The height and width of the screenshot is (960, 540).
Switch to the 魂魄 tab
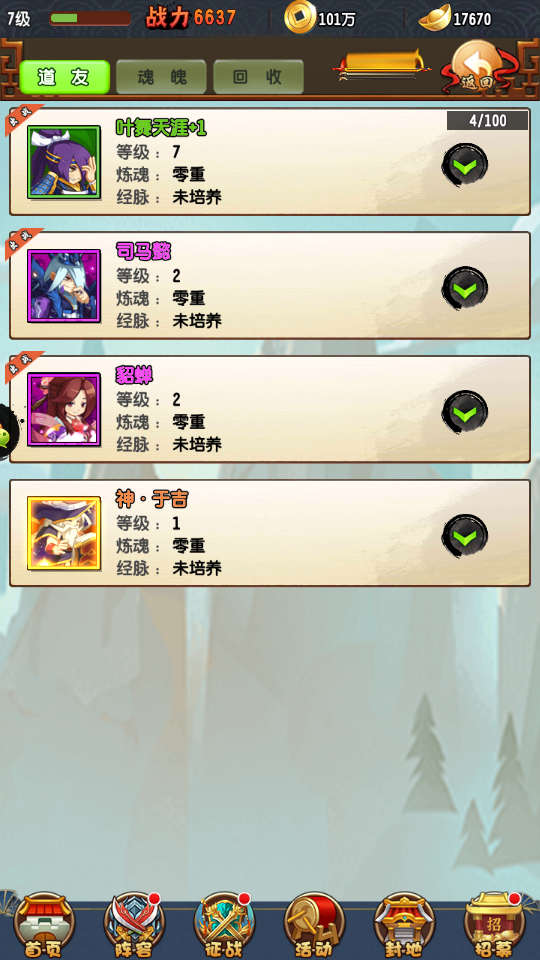tap(161, 77)
